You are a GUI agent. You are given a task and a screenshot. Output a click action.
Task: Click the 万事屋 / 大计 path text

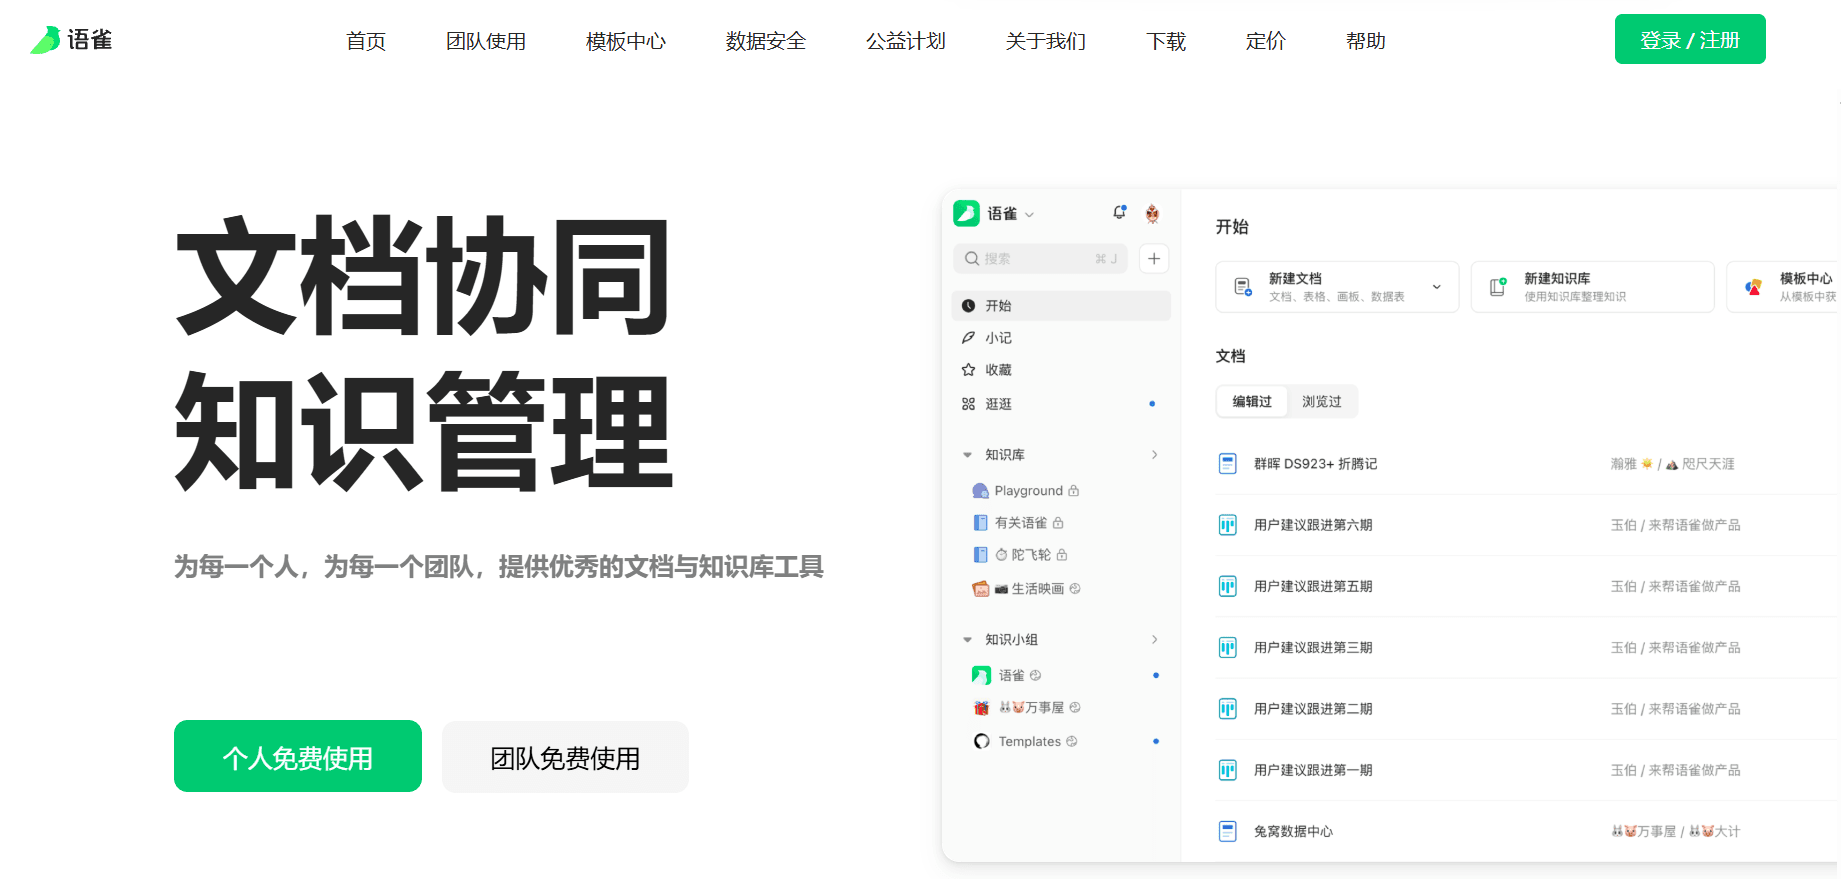coord(1675,831)
